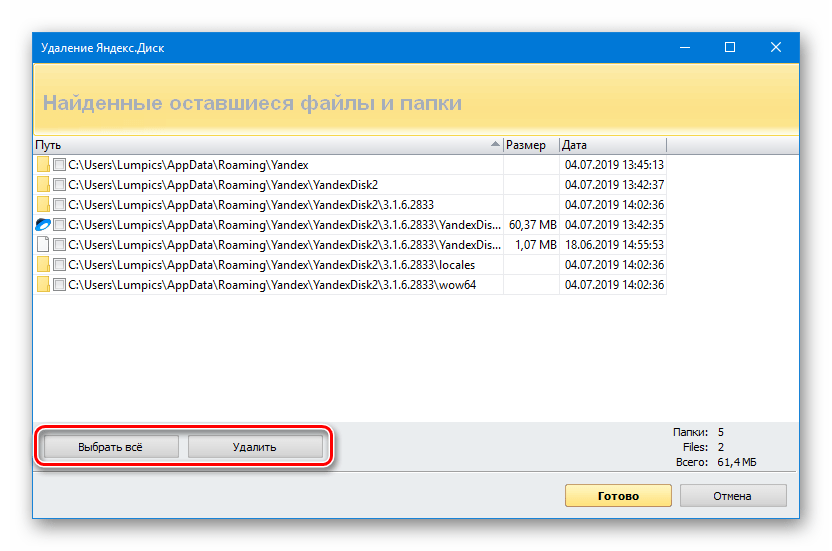Sort the list by the Путь column header
Screen dimensions: 832x551
click(268, 145)
